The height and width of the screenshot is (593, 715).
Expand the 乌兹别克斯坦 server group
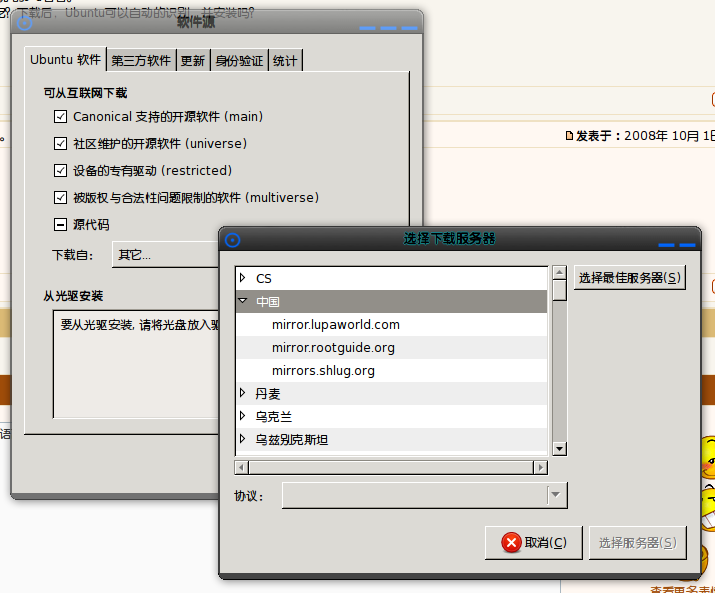pyautogui.click(x=243, y=439)
